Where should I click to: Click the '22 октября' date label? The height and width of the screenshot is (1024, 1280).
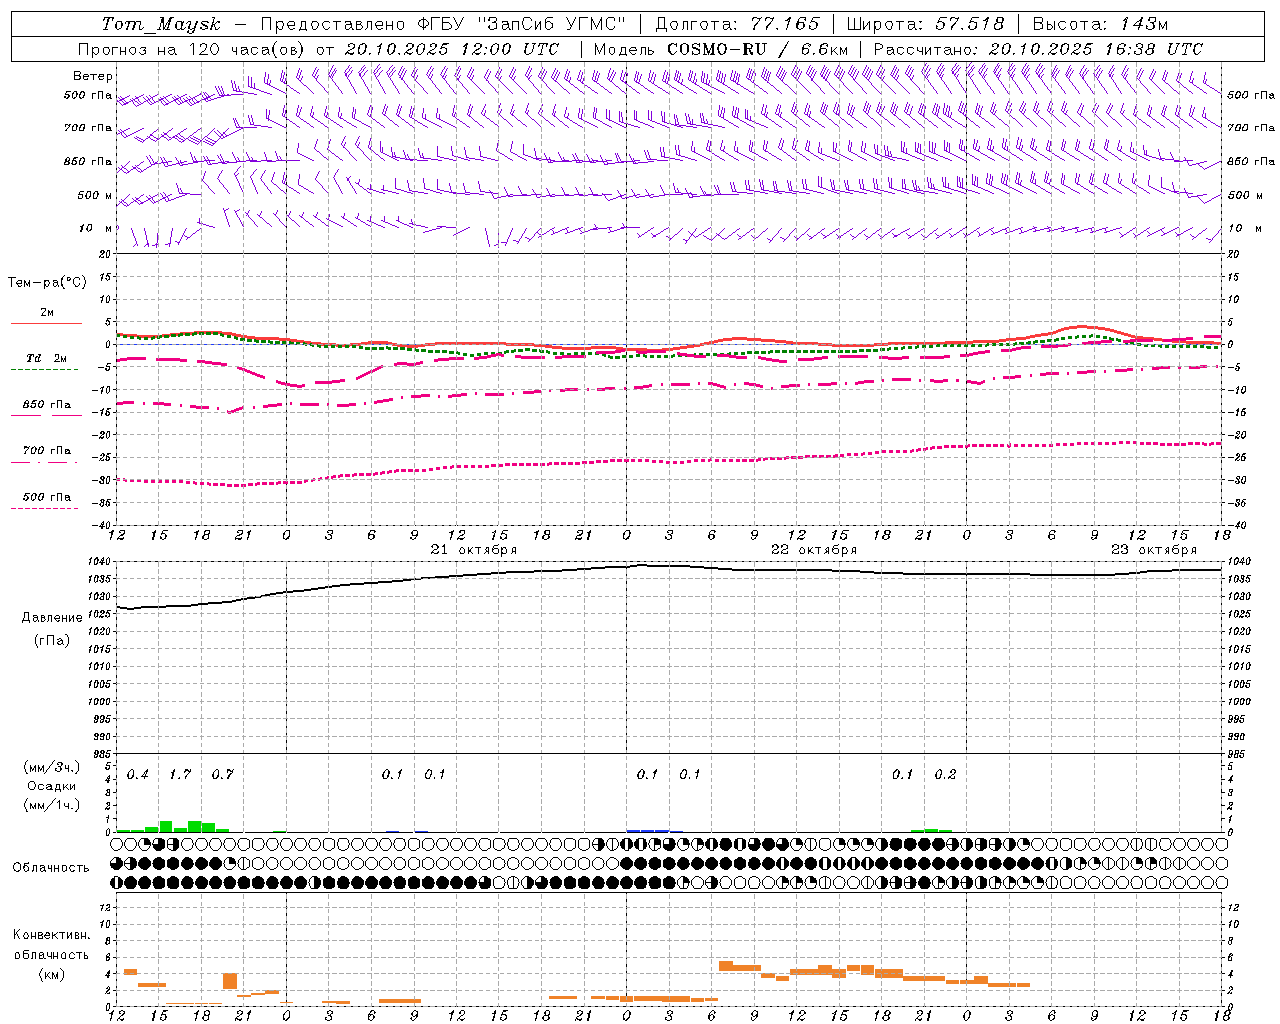click(x=814, y=550)
